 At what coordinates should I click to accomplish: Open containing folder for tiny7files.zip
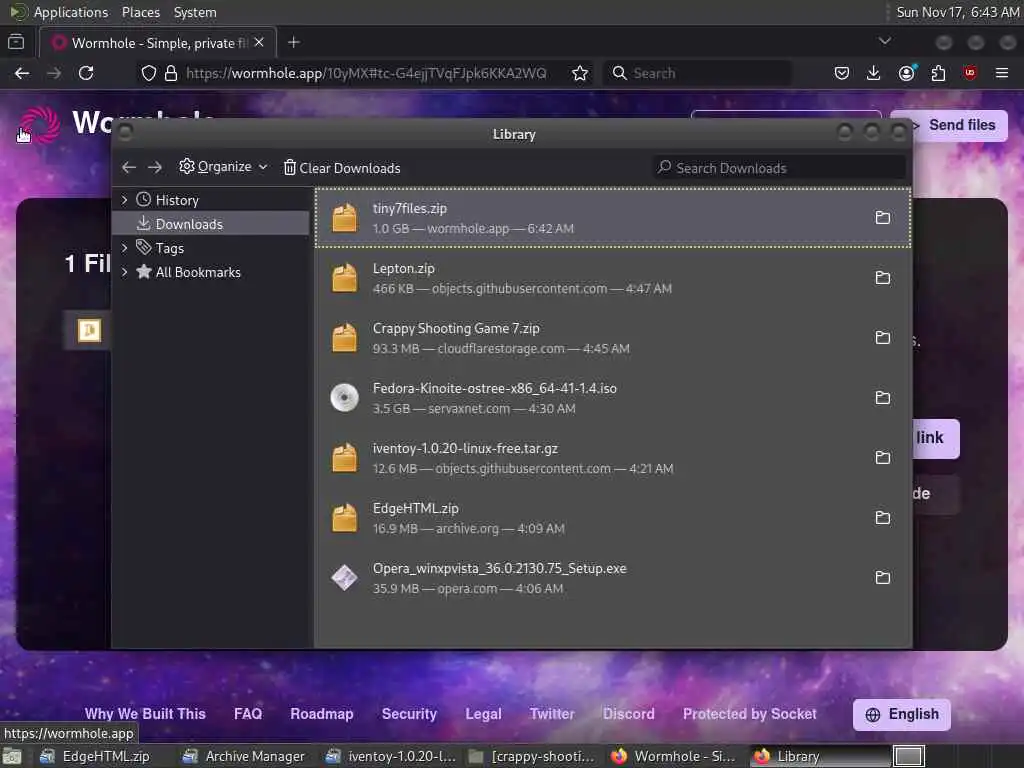882,217
